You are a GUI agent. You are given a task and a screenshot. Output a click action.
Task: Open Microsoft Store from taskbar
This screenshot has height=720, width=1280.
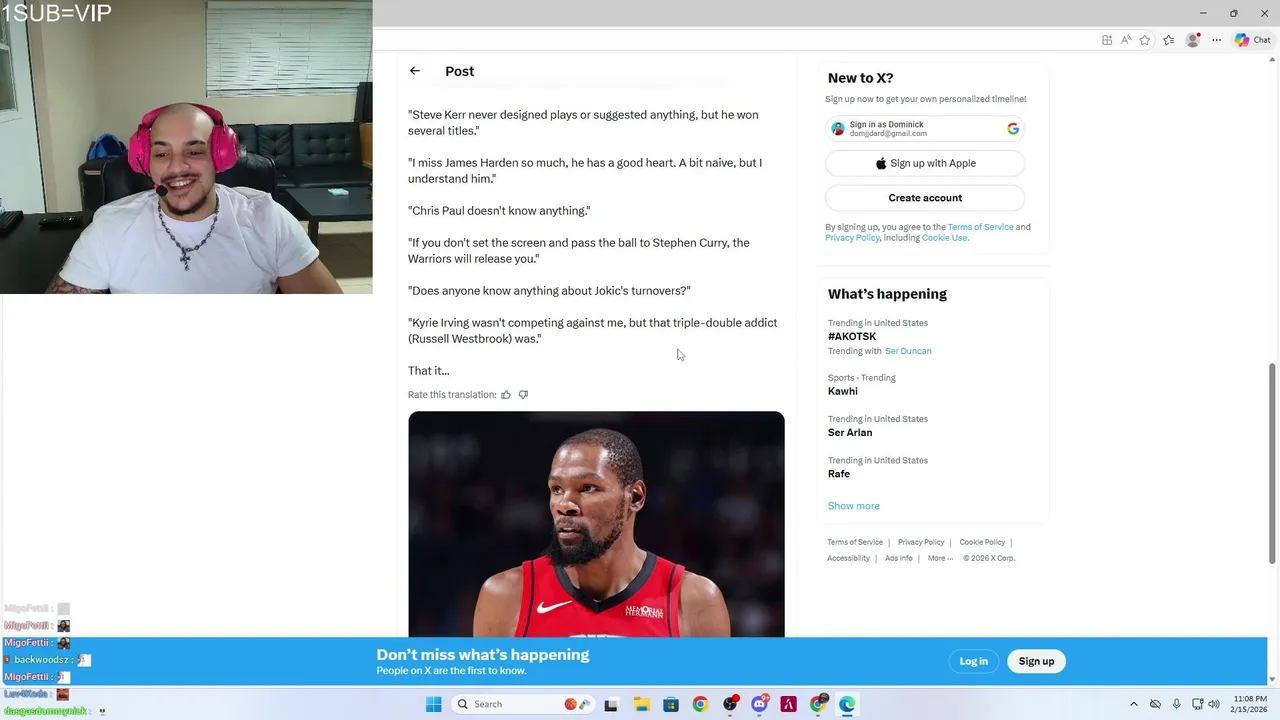click(x=671, y=704)
